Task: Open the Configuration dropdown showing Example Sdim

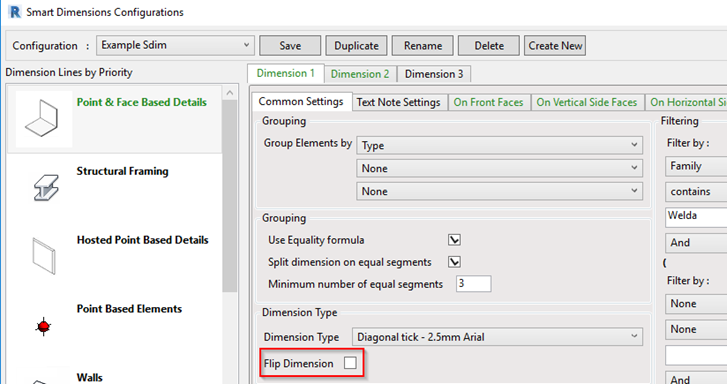Action: point(175,45)
